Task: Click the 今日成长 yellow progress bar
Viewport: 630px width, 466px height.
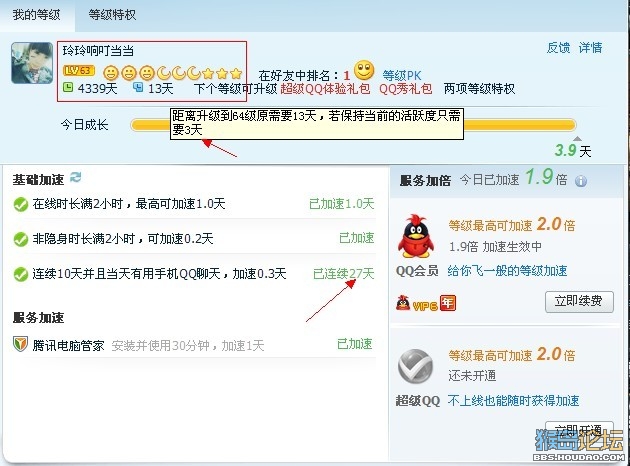Action: tap(353, 125)
